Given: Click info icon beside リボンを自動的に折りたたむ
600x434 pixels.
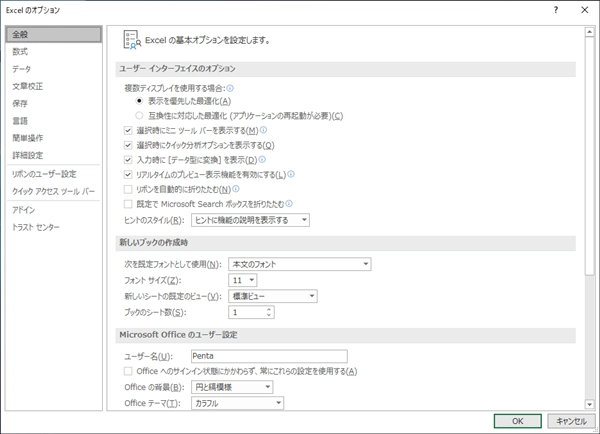Looking at the screenshot, I should [236, 189].
